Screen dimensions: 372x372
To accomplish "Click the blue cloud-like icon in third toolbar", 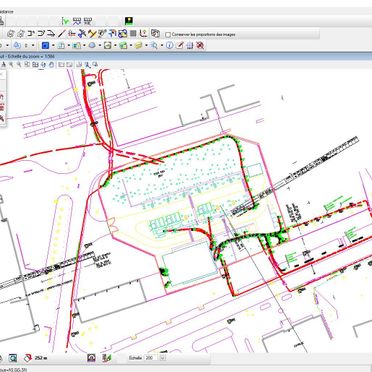I will [17, 45].
